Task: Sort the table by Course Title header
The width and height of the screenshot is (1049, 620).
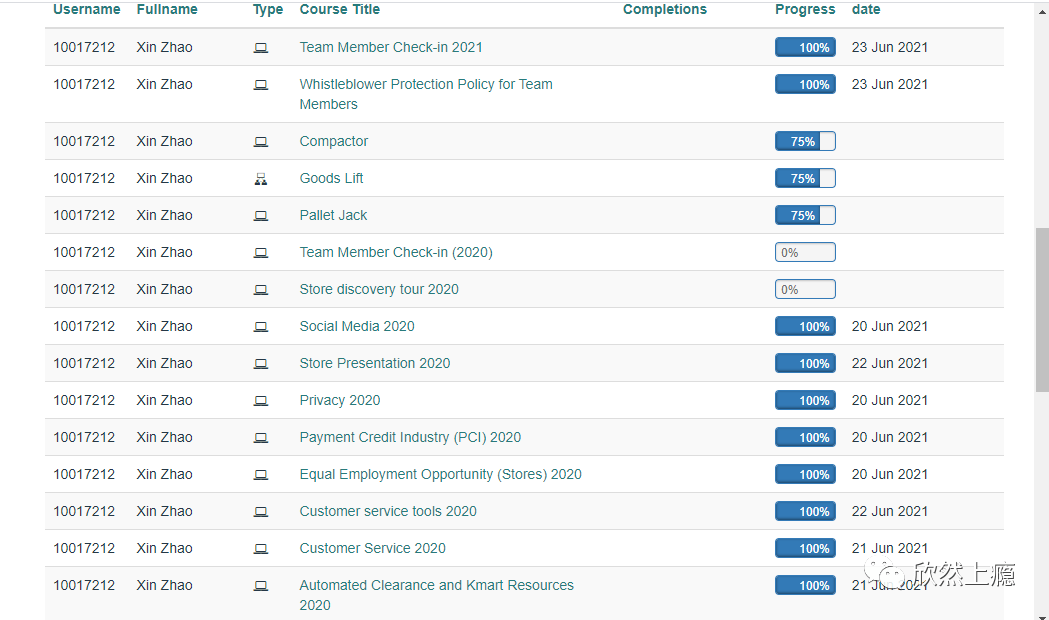Action: point(339,10)
